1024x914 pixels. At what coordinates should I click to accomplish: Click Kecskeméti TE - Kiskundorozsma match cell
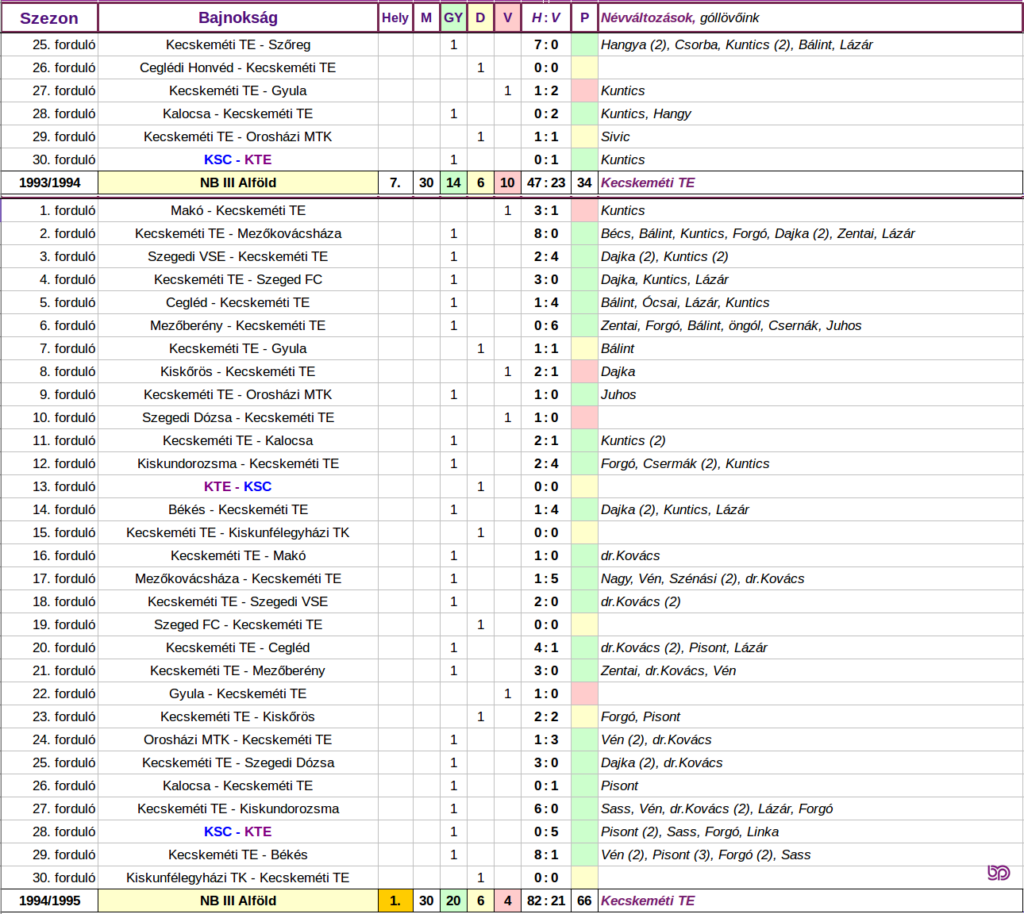pos(238,809)
